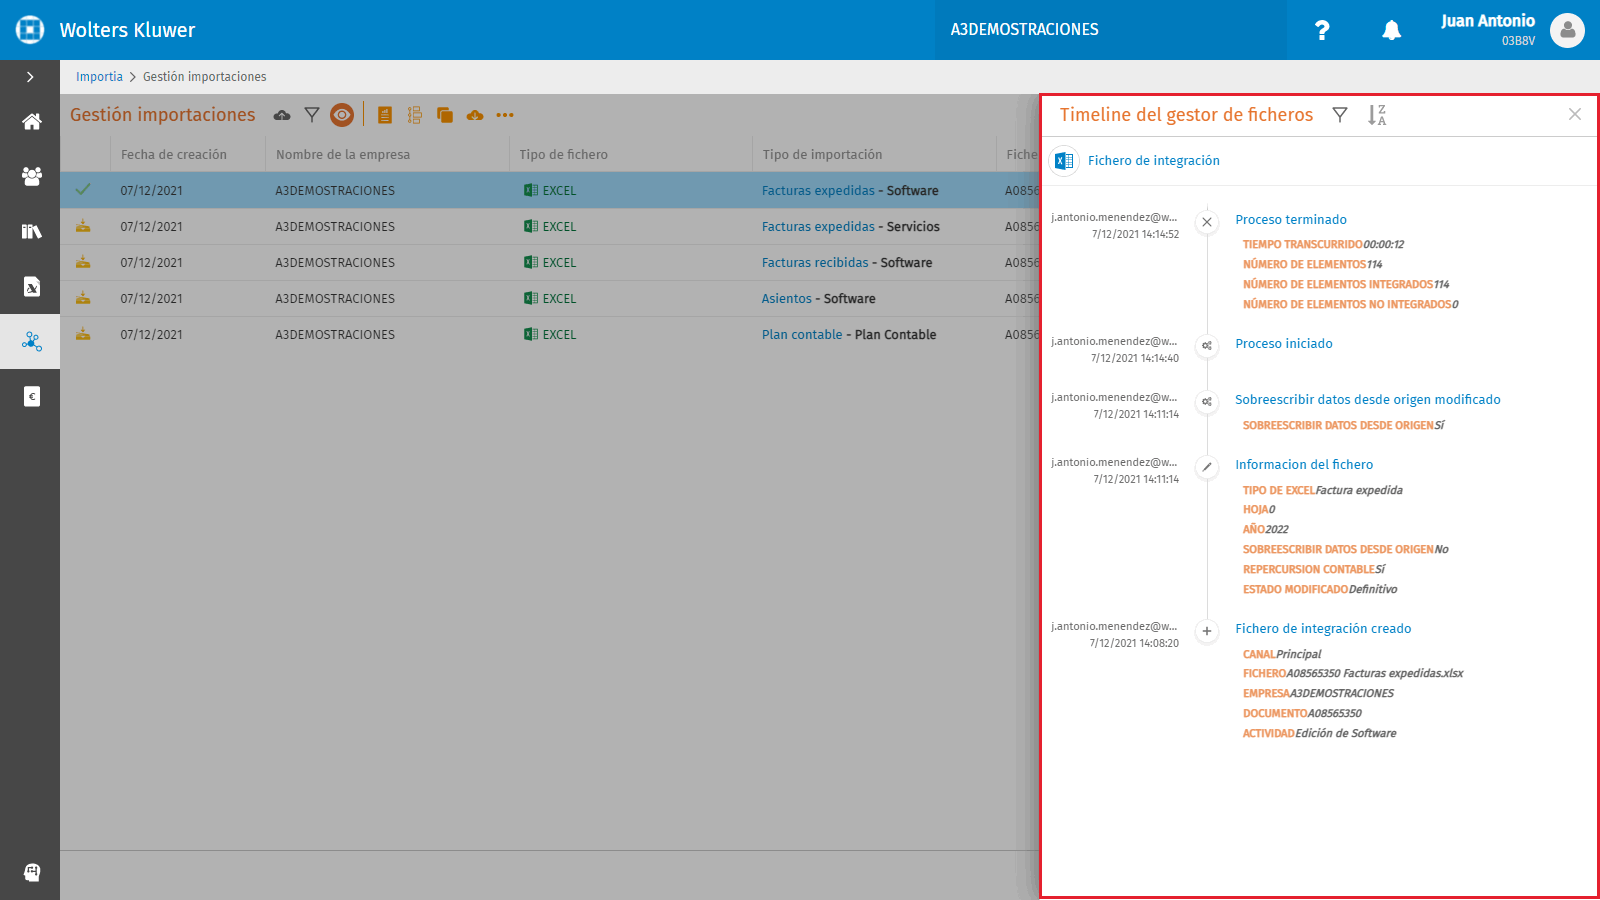The image size is (1600, 900).
Task: Click the status icon on the Asientos - Software row
Action: tap(83, 298)
